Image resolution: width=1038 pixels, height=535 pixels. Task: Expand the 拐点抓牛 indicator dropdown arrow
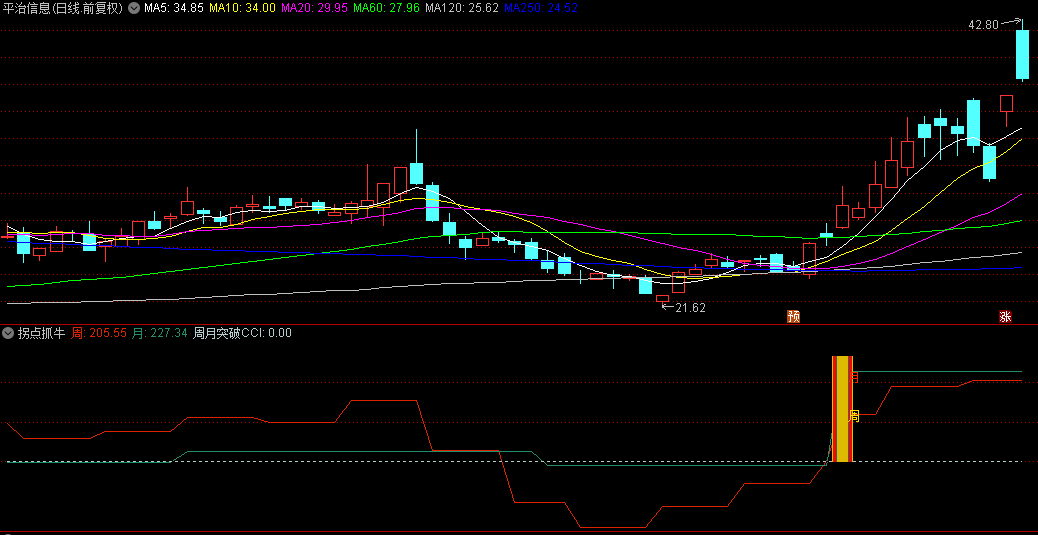pos(9,333)
